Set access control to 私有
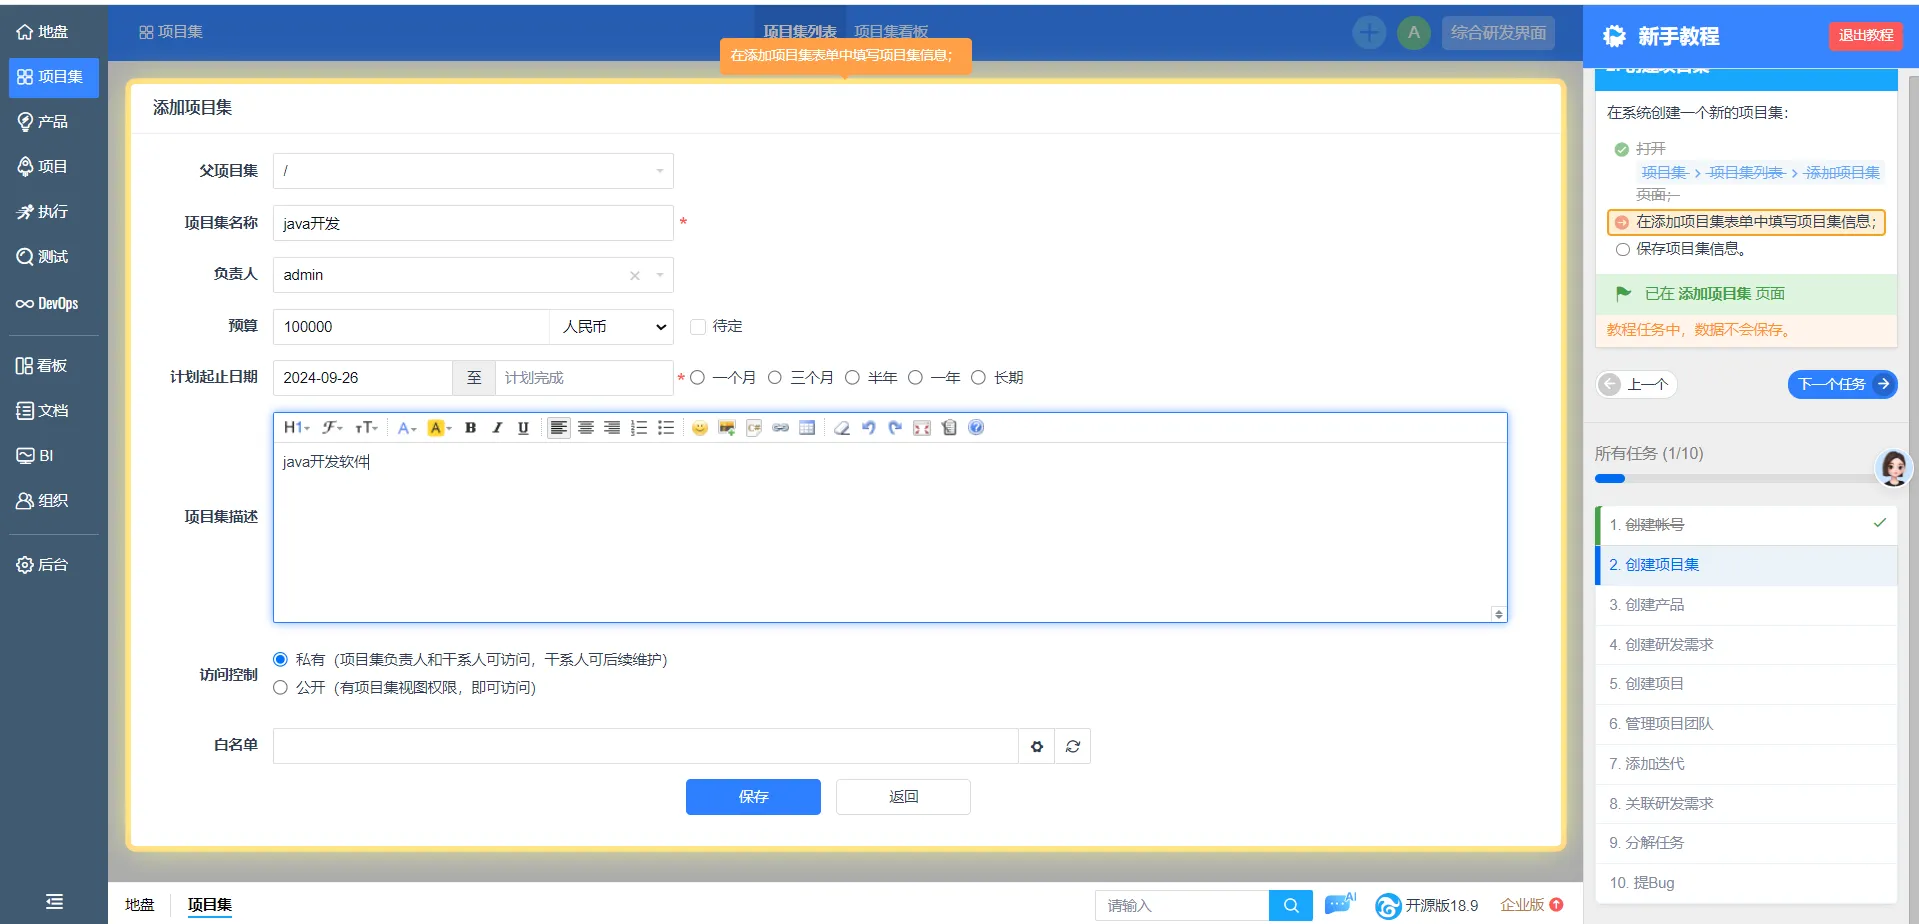This screenshot has width=1919, height=924. (x=280, y=660)
